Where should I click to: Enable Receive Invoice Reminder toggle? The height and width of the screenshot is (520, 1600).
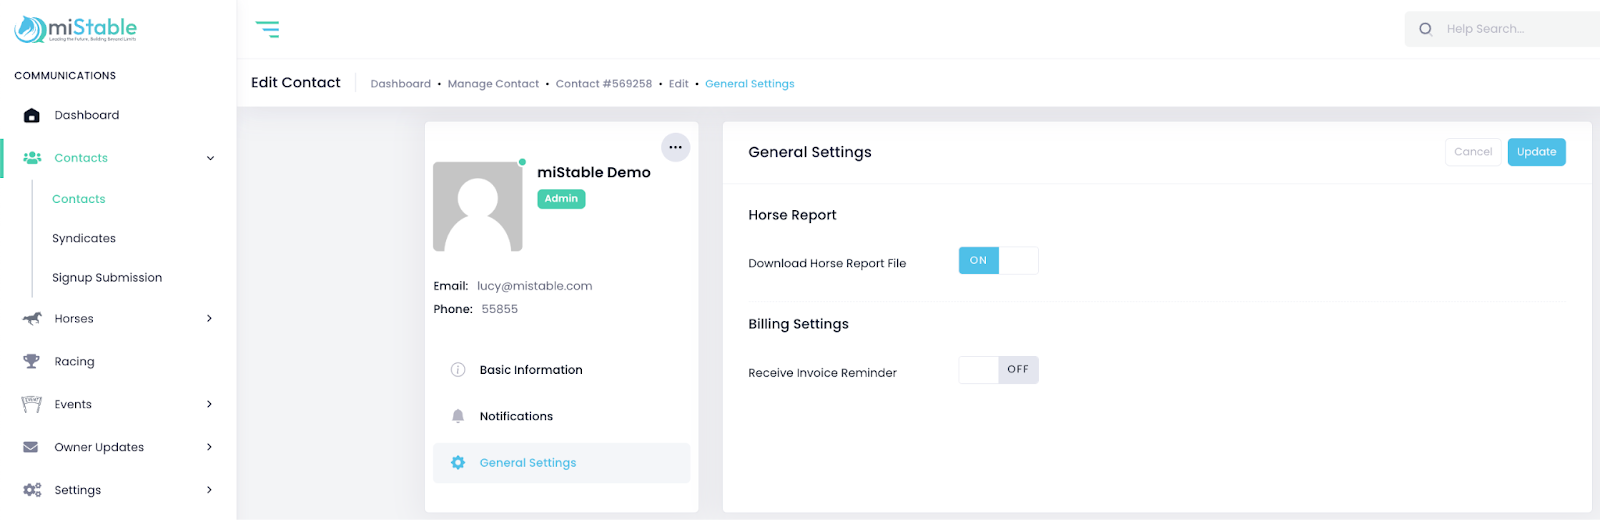click(998, 370)
